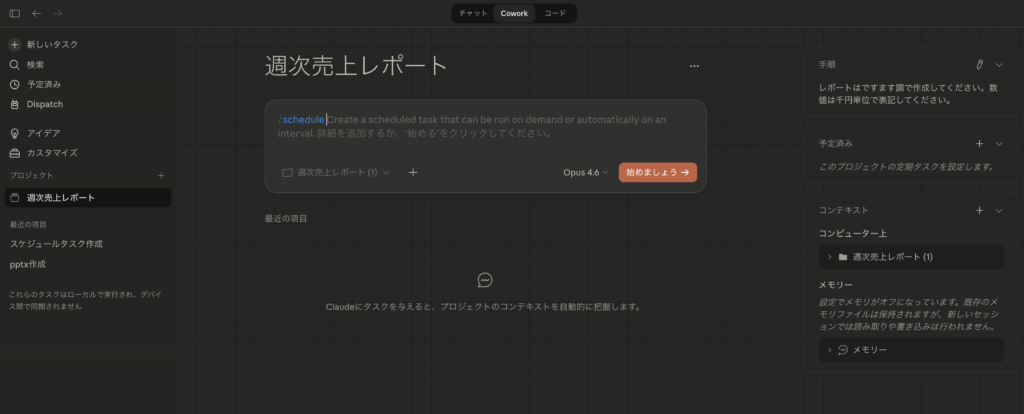Click the 始めましょう button
This screenshot has width=1024, height=414.
tap(658, 172)
